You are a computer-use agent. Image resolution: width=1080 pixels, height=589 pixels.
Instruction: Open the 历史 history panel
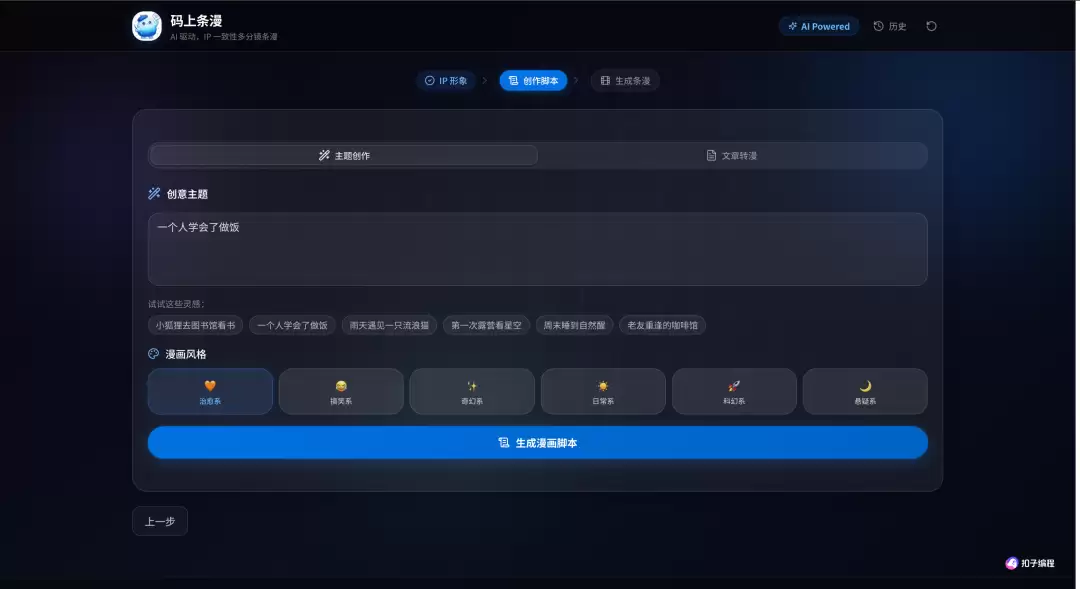(x=889, y=26)
